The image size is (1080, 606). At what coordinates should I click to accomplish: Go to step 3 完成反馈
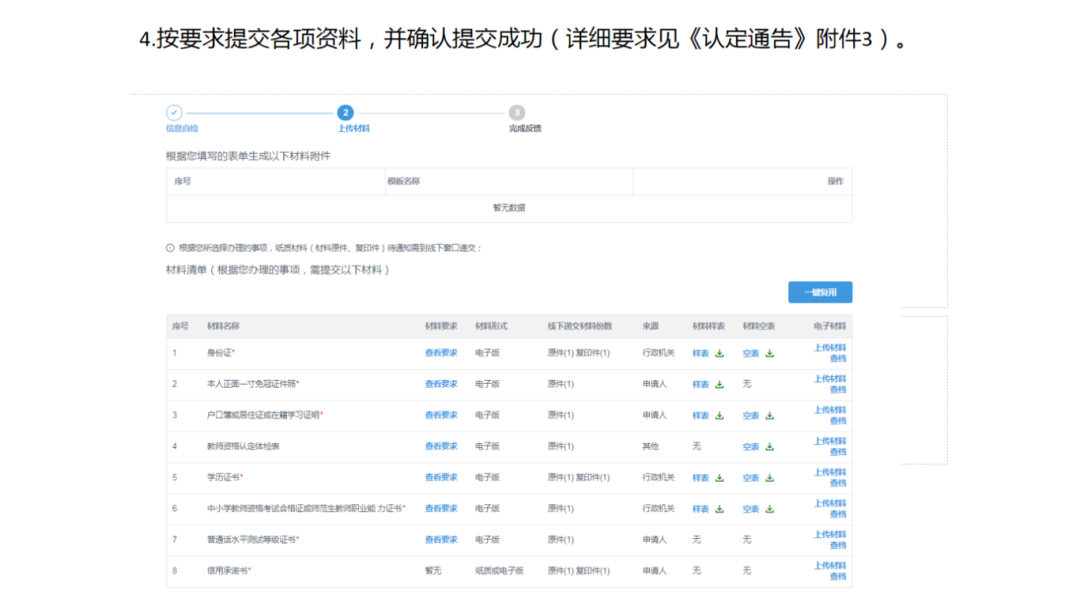pyautogui.click(x=516, y=113)
